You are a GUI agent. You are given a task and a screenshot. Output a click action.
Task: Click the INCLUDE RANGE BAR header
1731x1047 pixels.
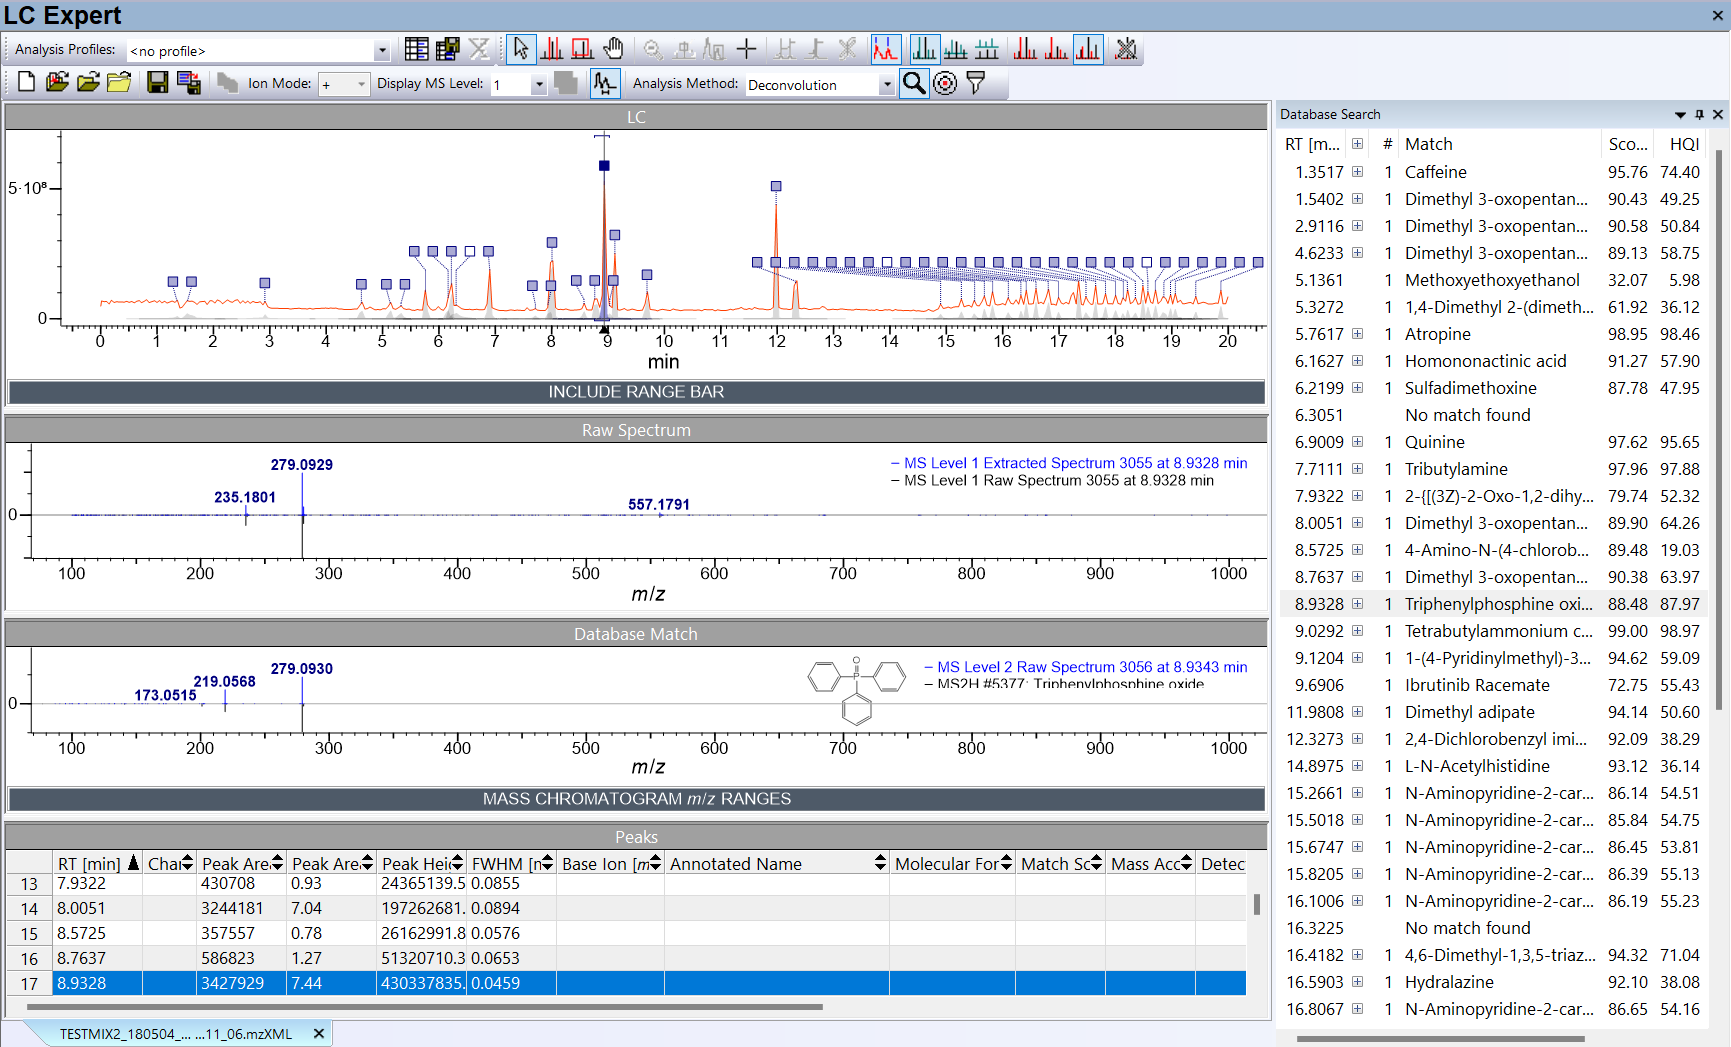(636, 392)
